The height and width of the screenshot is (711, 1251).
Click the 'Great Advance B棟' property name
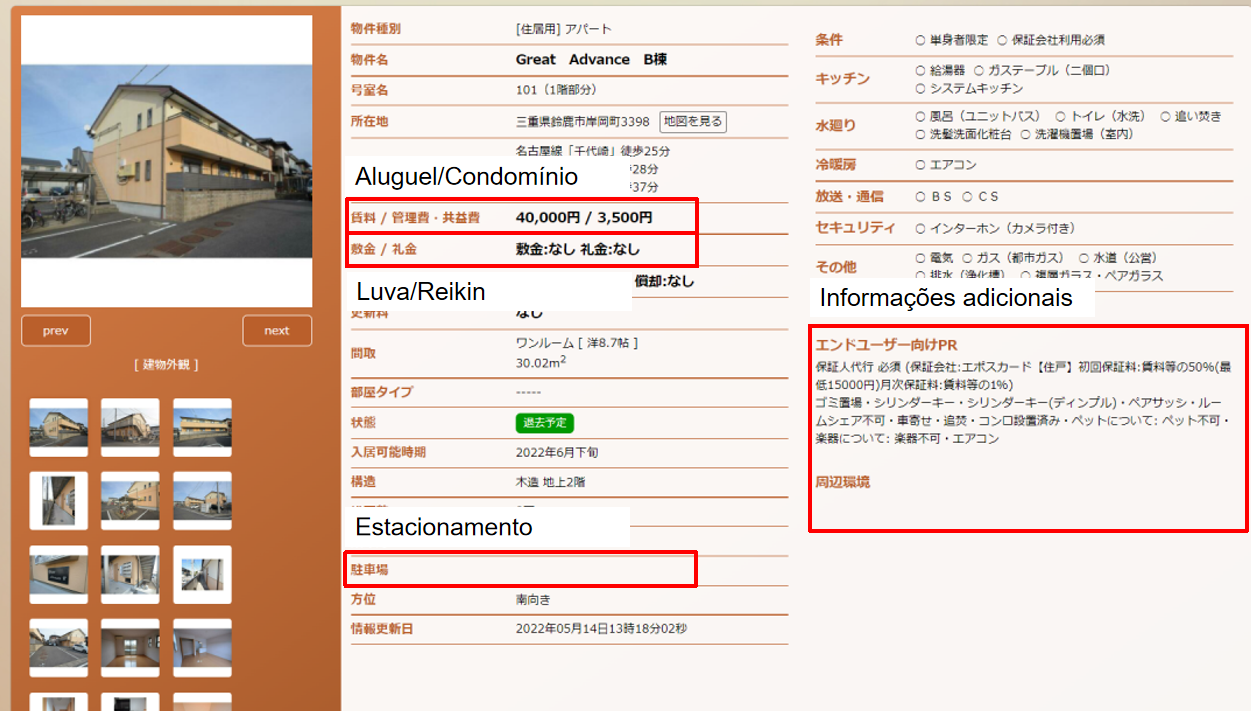(x=591, y=60)
